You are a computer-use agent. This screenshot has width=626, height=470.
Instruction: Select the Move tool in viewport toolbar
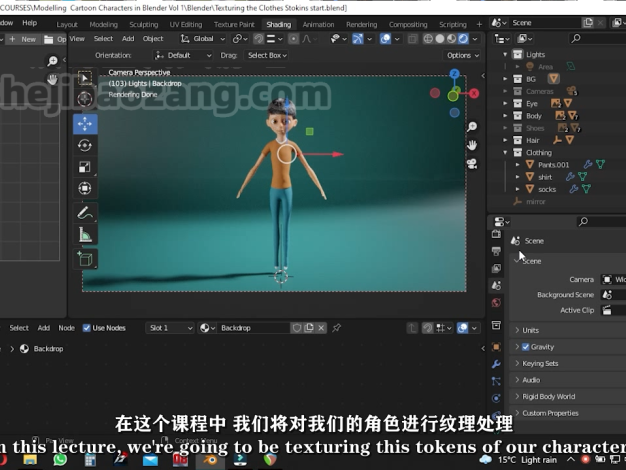(x=85, y=124)
